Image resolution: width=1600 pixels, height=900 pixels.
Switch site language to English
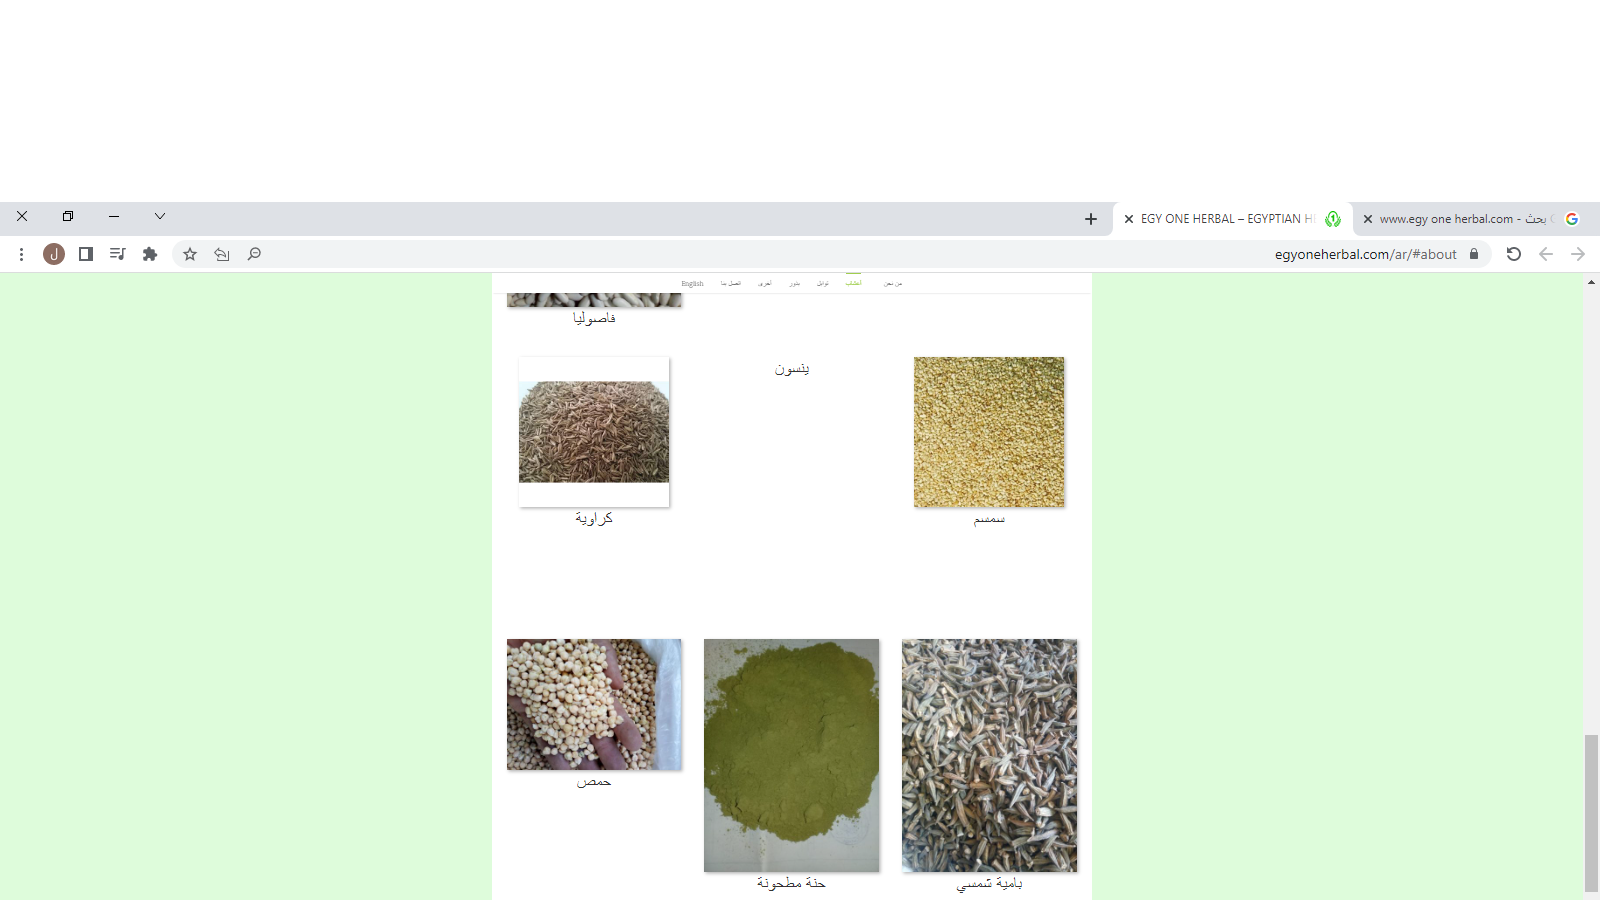[692, 284]
